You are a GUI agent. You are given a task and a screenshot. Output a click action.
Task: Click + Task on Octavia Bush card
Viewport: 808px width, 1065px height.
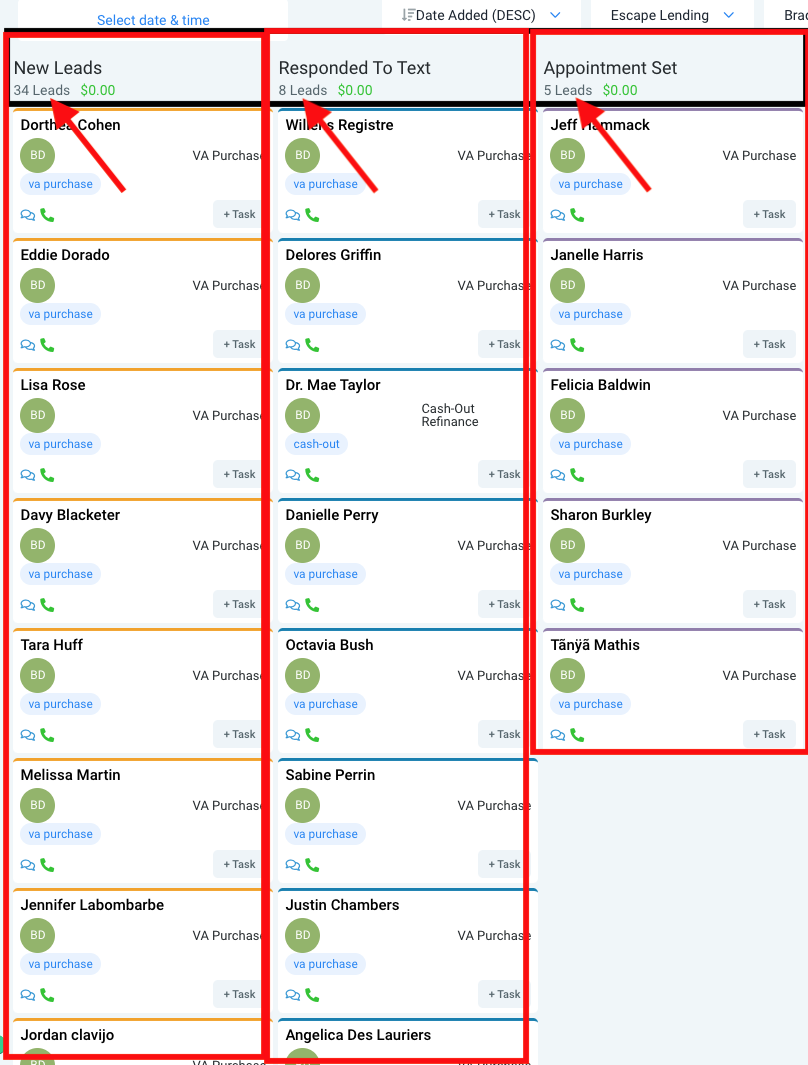[x=504, y=734]
